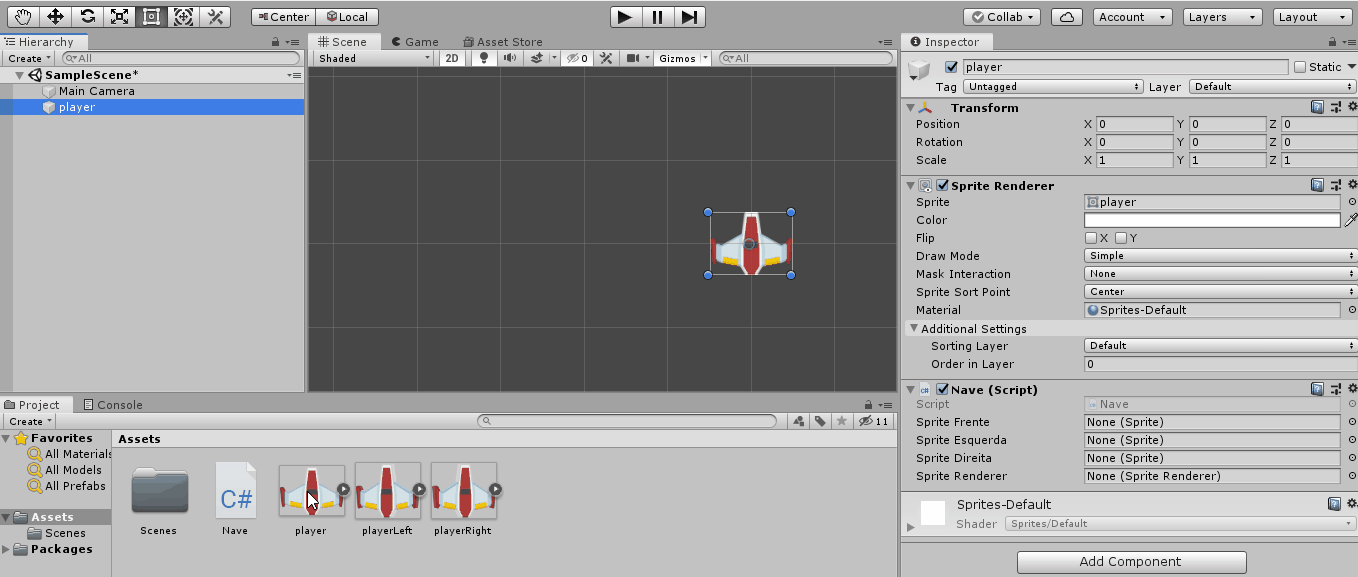Open Transform component gear settings menu
Image resolution: width=1358 pixels, height=577 pixels.
pos(1352,107)
